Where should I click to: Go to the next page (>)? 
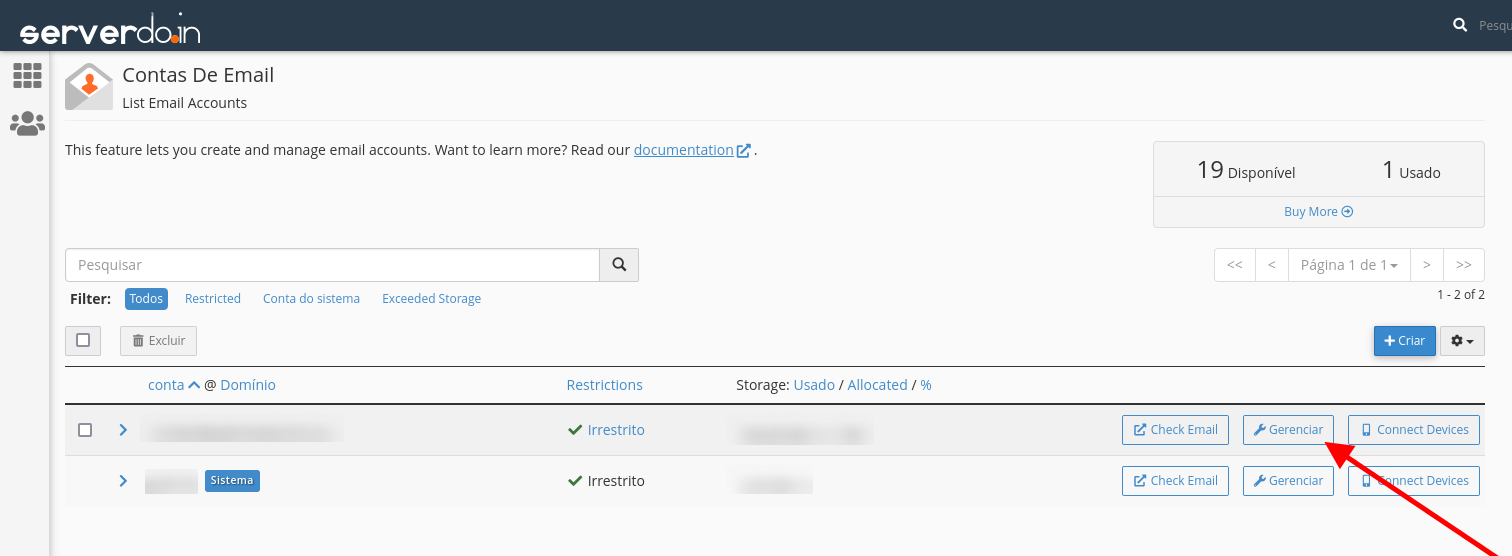coord(1427,265)
